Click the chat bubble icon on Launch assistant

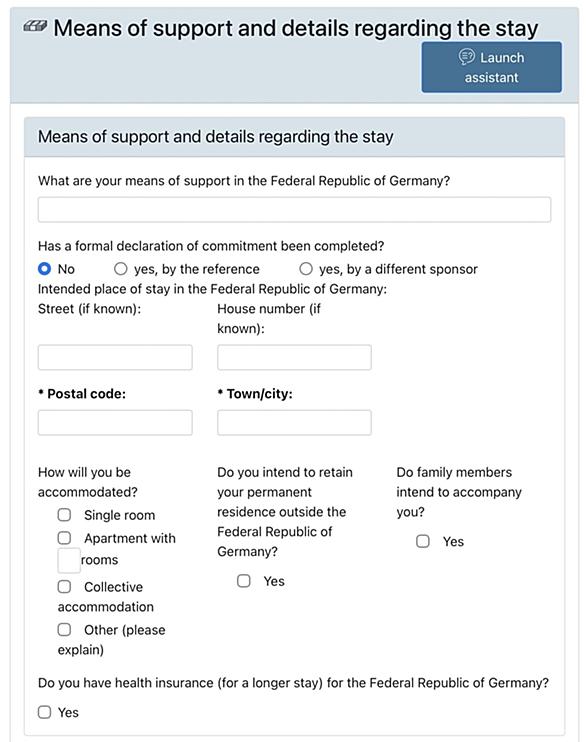(466, 57)
